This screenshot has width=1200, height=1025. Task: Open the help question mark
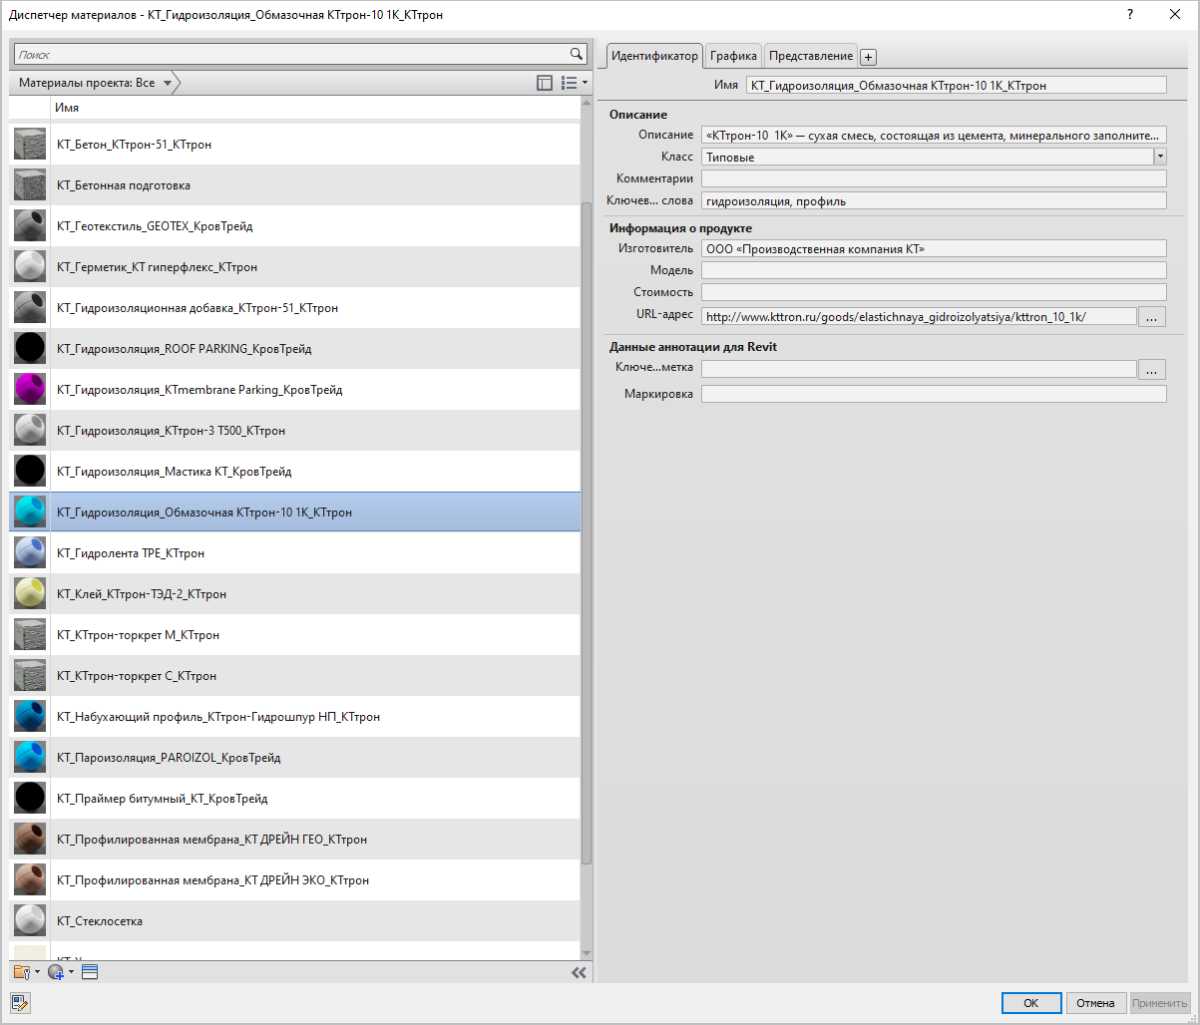tap(1130, 15)
